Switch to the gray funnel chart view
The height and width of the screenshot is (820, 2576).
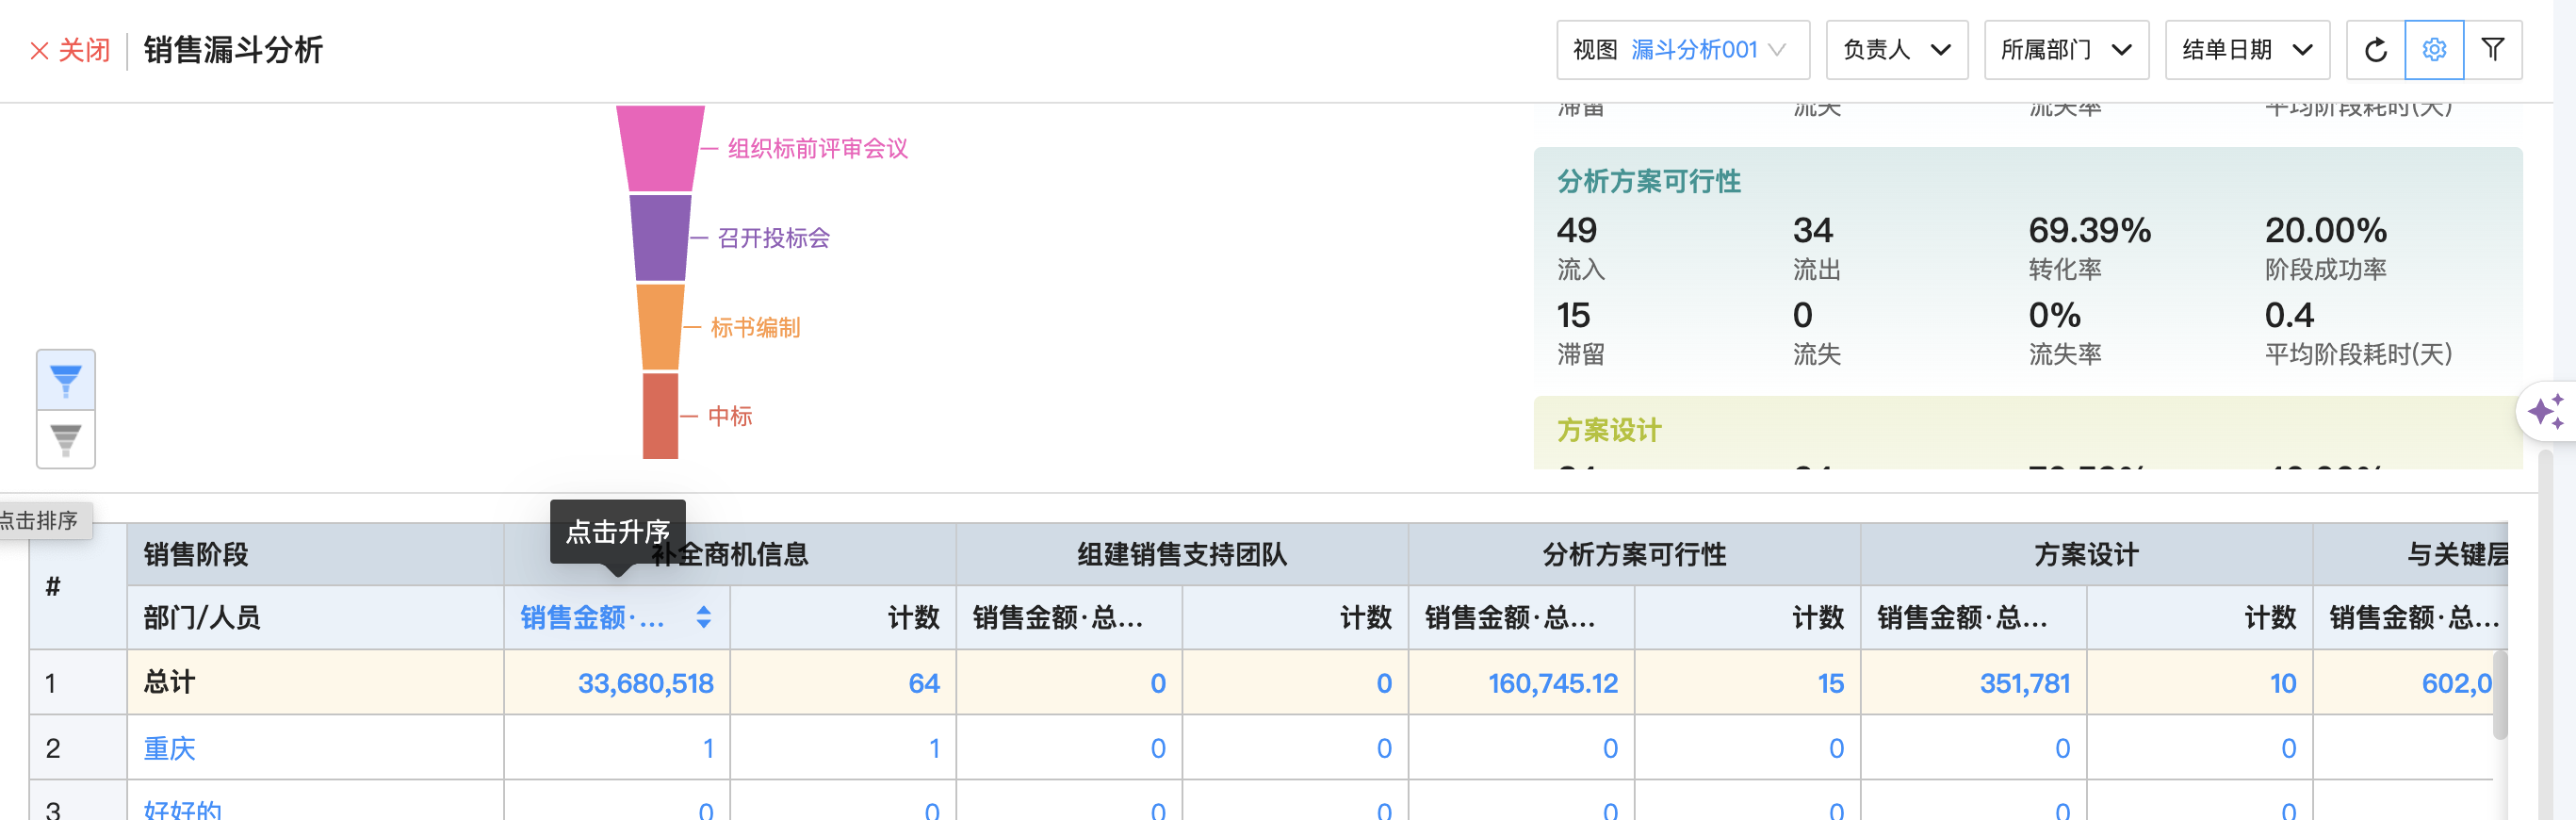[x=66, y=439]
